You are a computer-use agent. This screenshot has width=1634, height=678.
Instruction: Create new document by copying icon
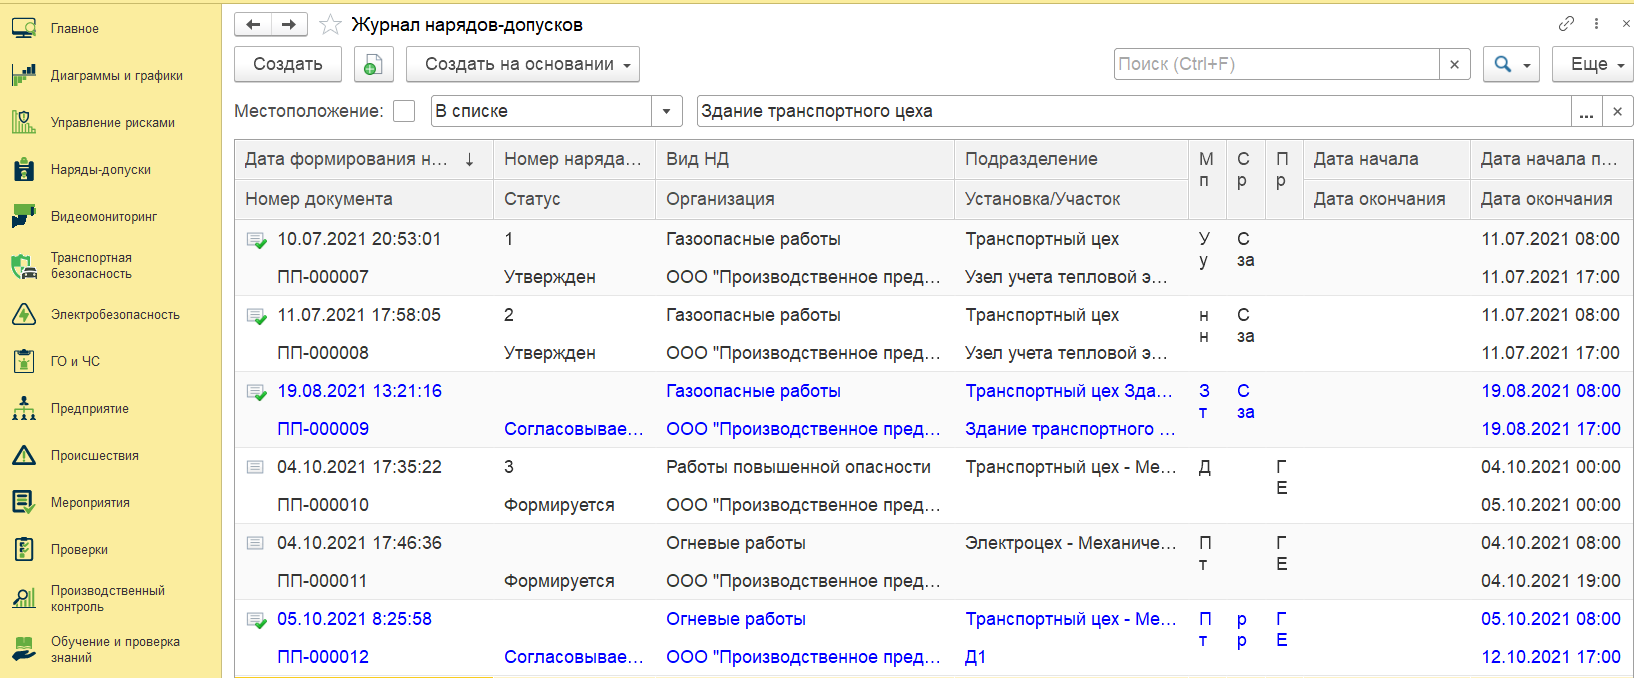click(x=373, y=64)
